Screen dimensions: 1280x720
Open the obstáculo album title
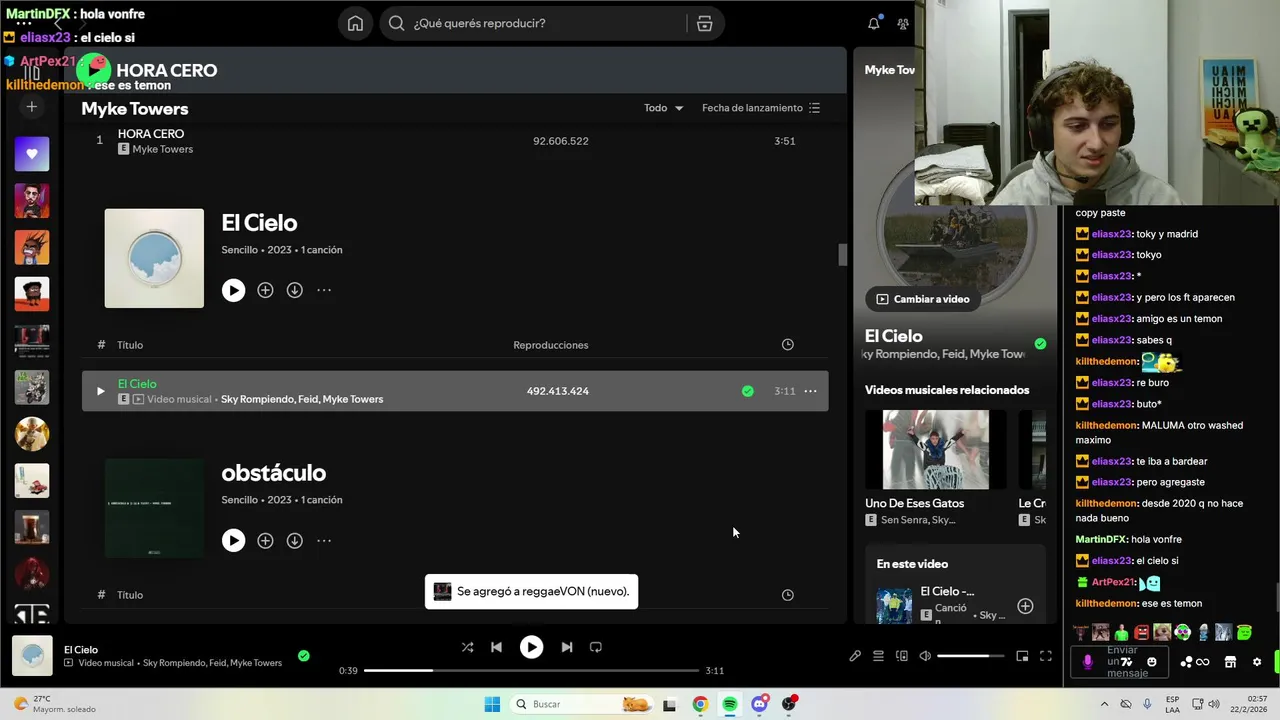coord(273,472)
